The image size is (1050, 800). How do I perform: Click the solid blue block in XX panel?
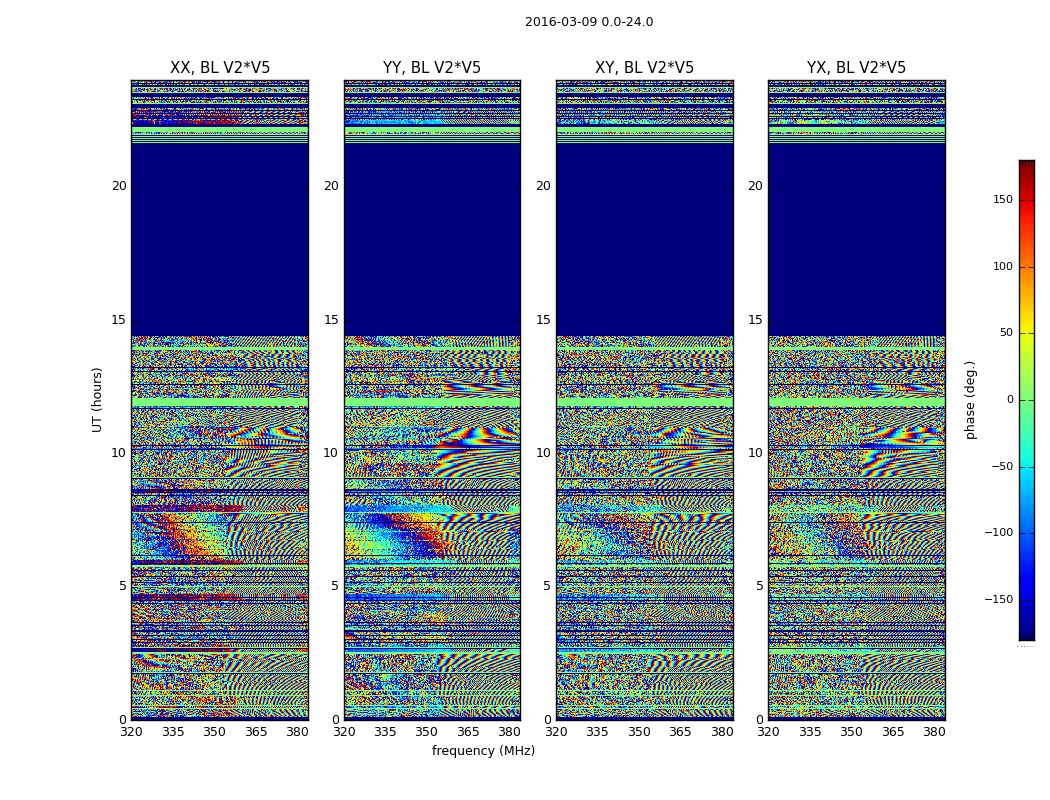[x=219, y=240]
